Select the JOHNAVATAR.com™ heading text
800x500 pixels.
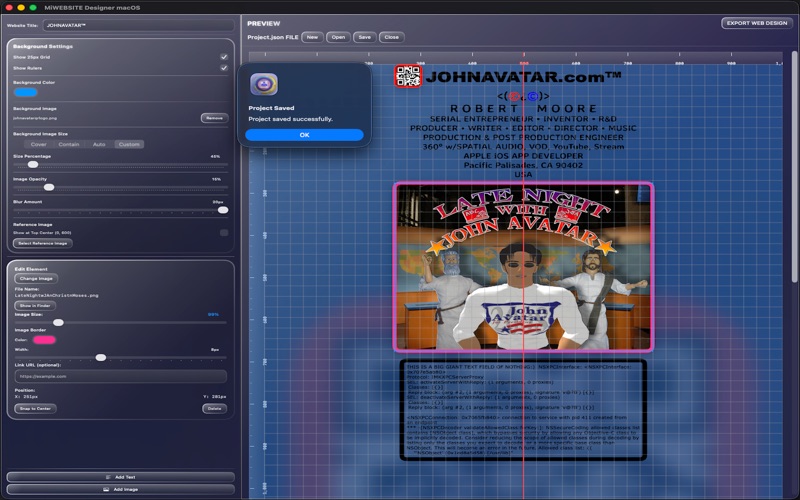(523, 77)
